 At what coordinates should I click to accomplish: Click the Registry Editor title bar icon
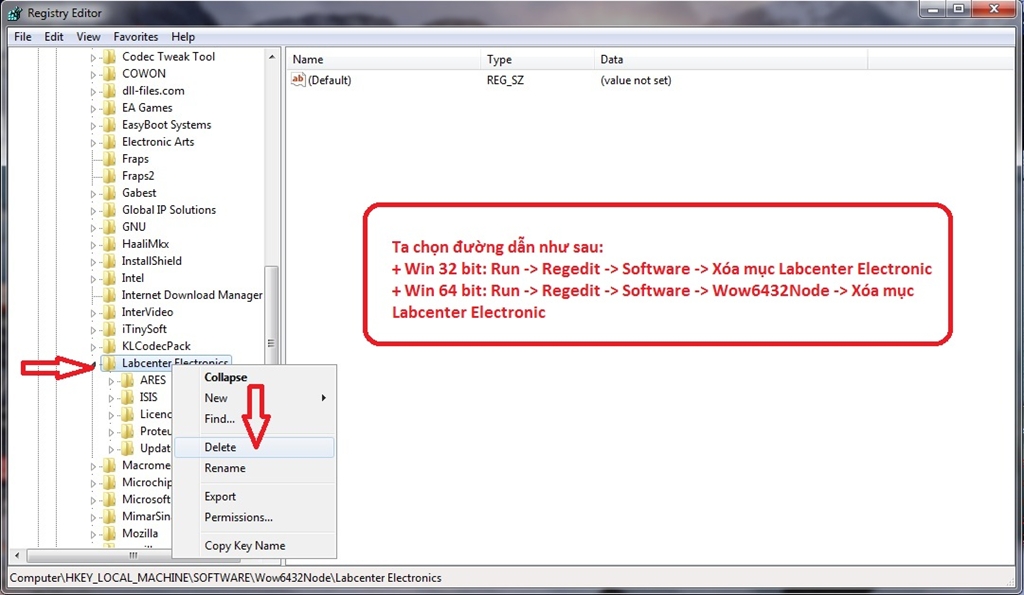[14, 13]
